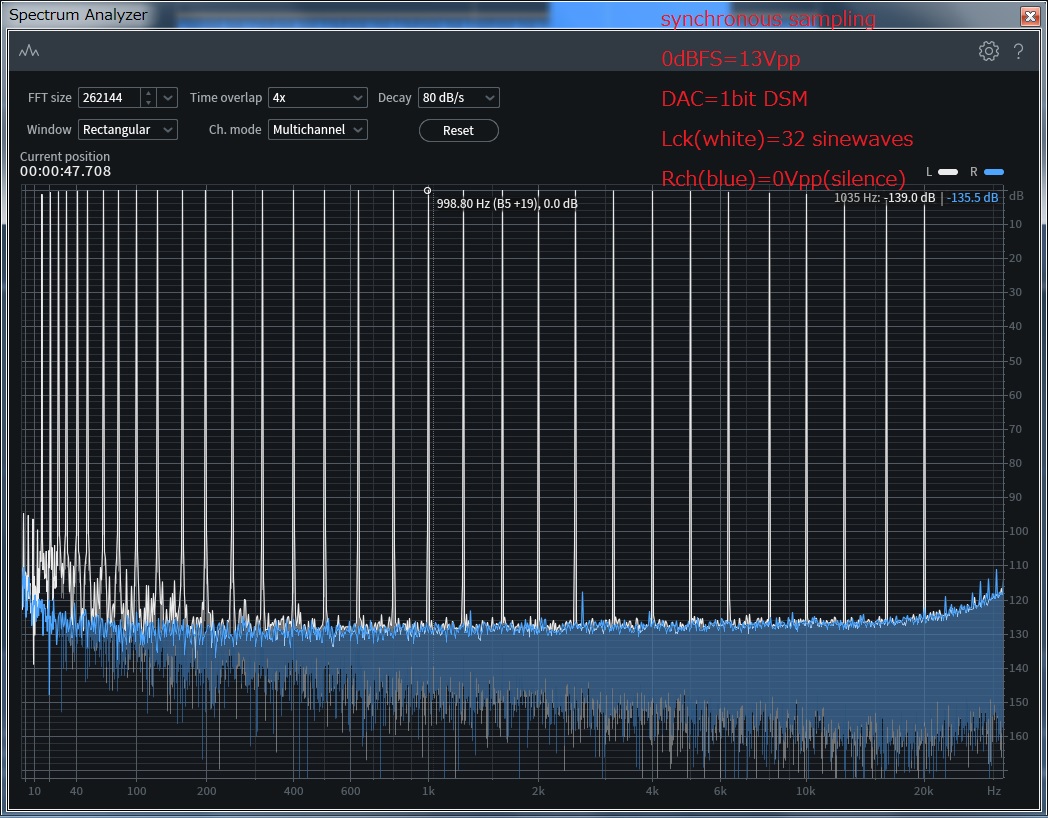Click the -139.0 dB left channel readout
The width and height of the screenshot is (1048, 818).
pyautogui.click(x=910, y=198)
